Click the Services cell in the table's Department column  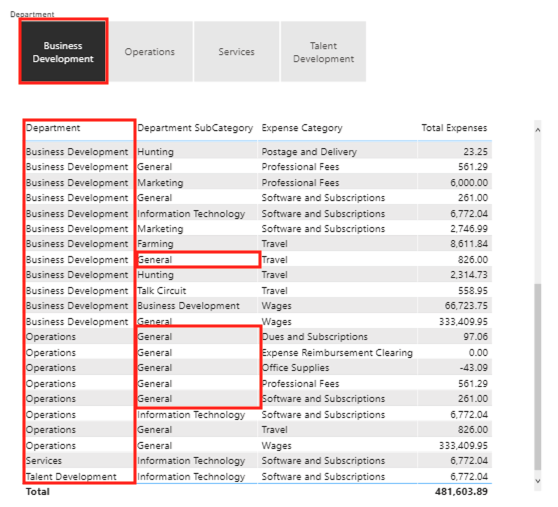coord(44,460)
